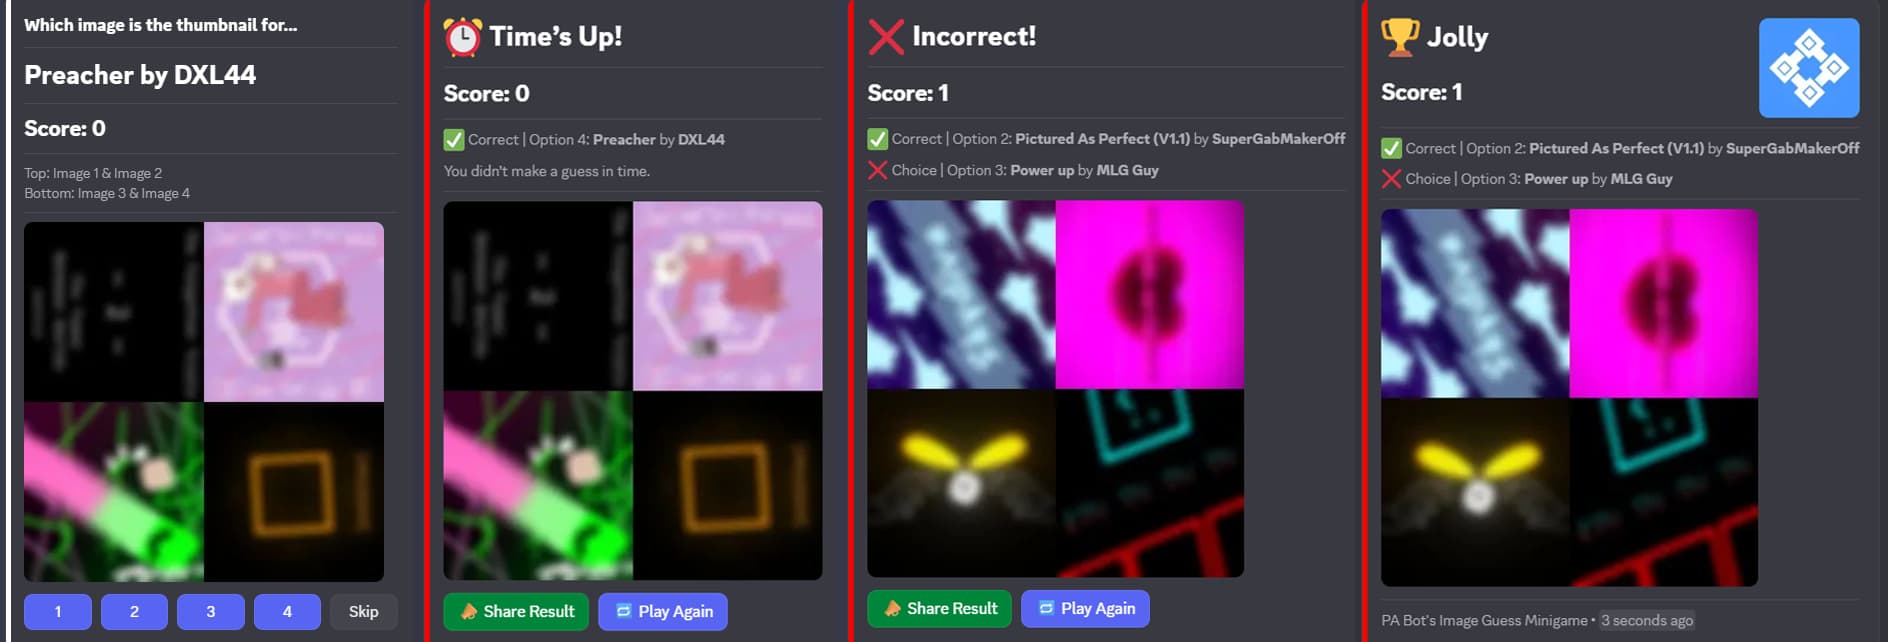
Task: Click the alarm clock Time's Up icon
Action: pyautogui.click(x=462, y=37)
